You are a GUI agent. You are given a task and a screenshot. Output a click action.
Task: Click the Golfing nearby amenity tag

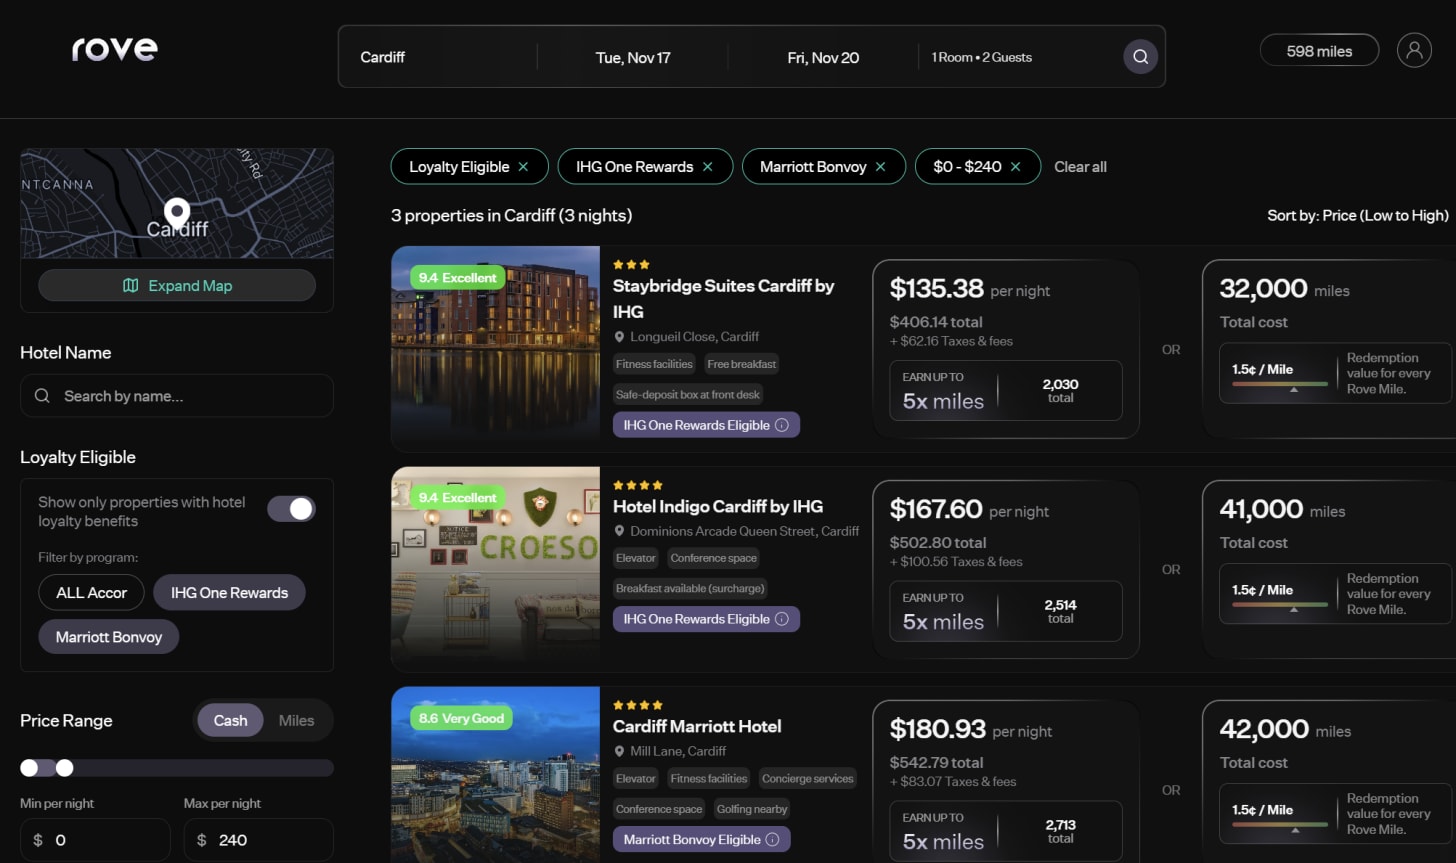(752, 809)
